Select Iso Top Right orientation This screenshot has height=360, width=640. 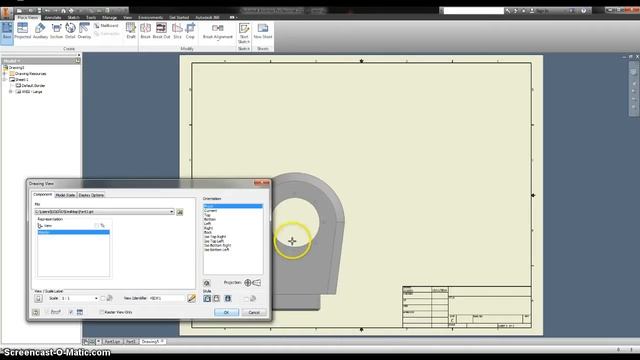215,237
